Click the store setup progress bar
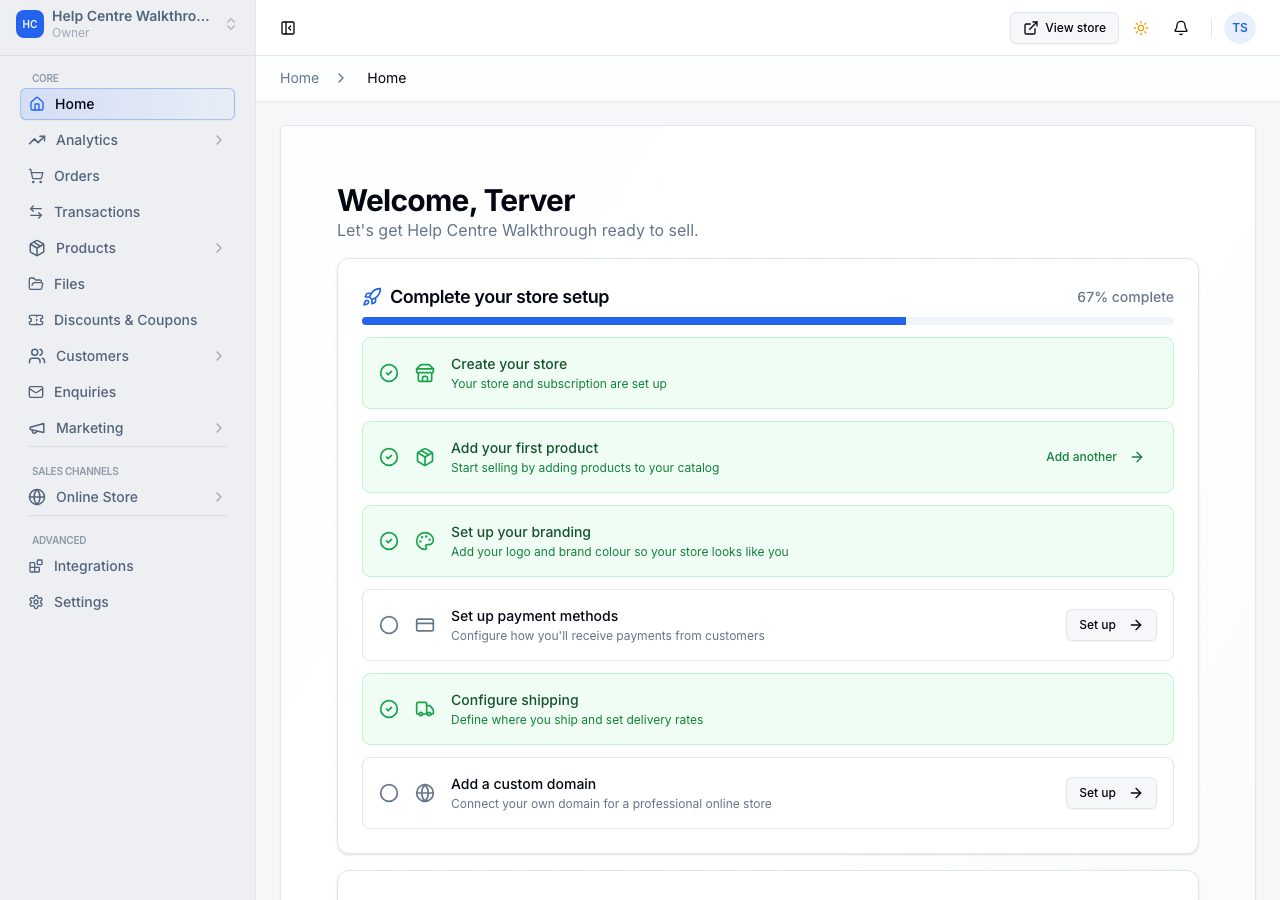 (x=768, y=321)
